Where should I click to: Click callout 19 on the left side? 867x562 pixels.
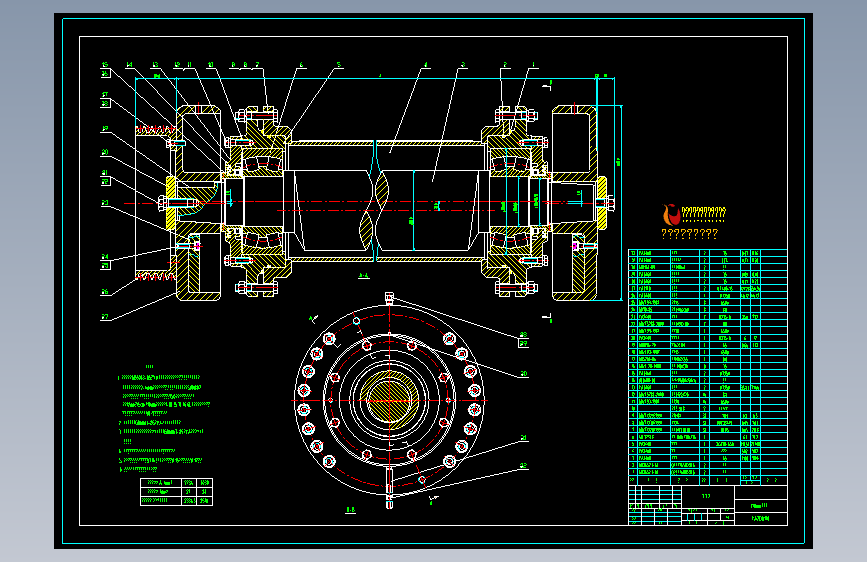[105, 129]
